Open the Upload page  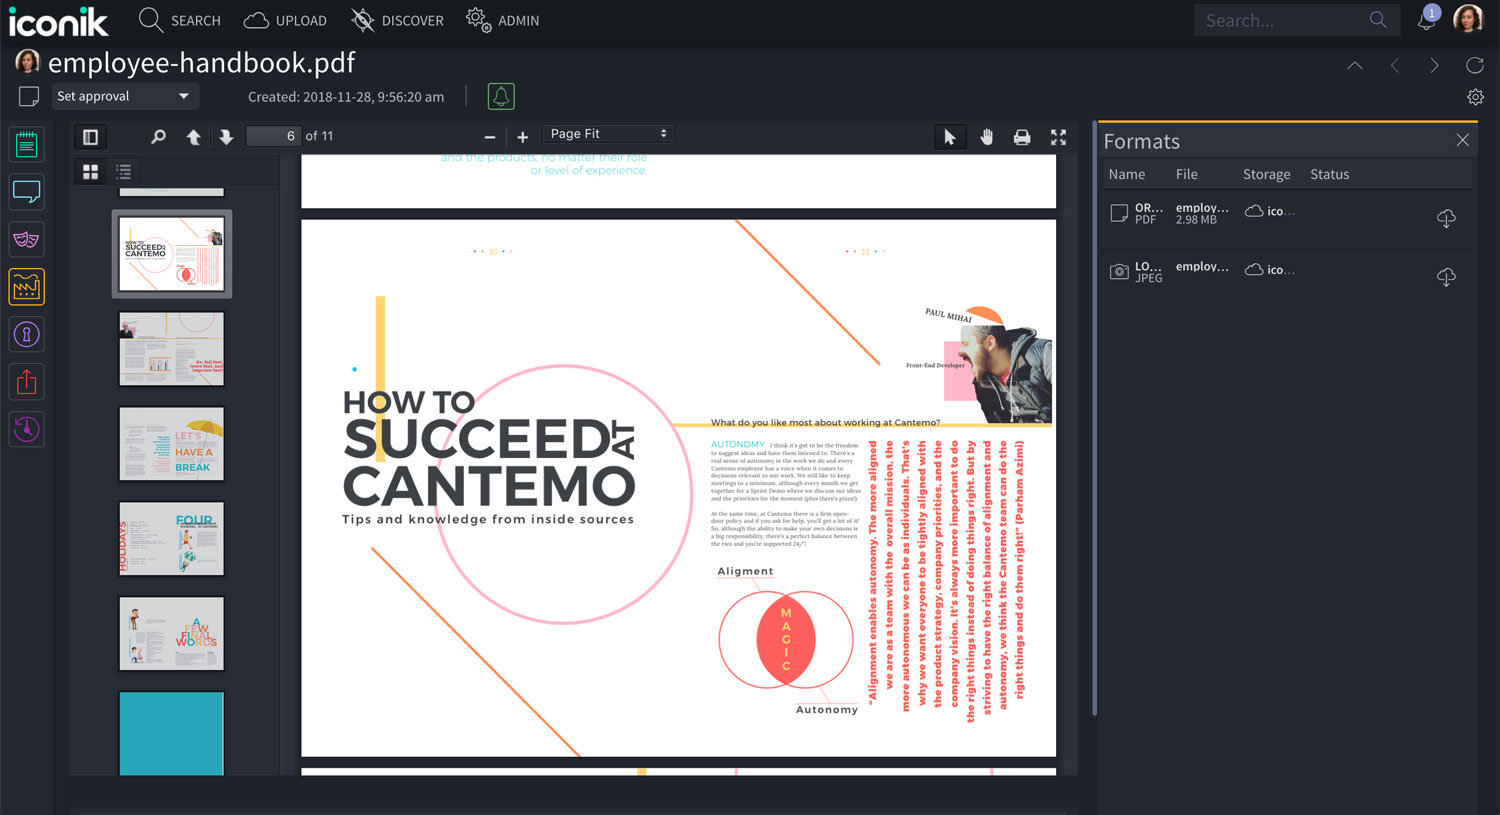tap(285, 20)
